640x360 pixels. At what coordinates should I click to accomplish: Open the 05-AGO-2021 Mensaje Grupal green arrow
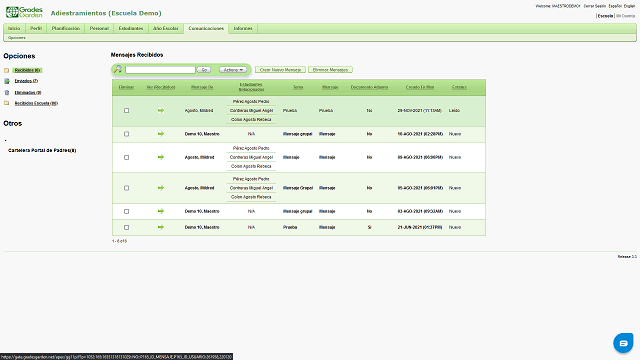161,188
